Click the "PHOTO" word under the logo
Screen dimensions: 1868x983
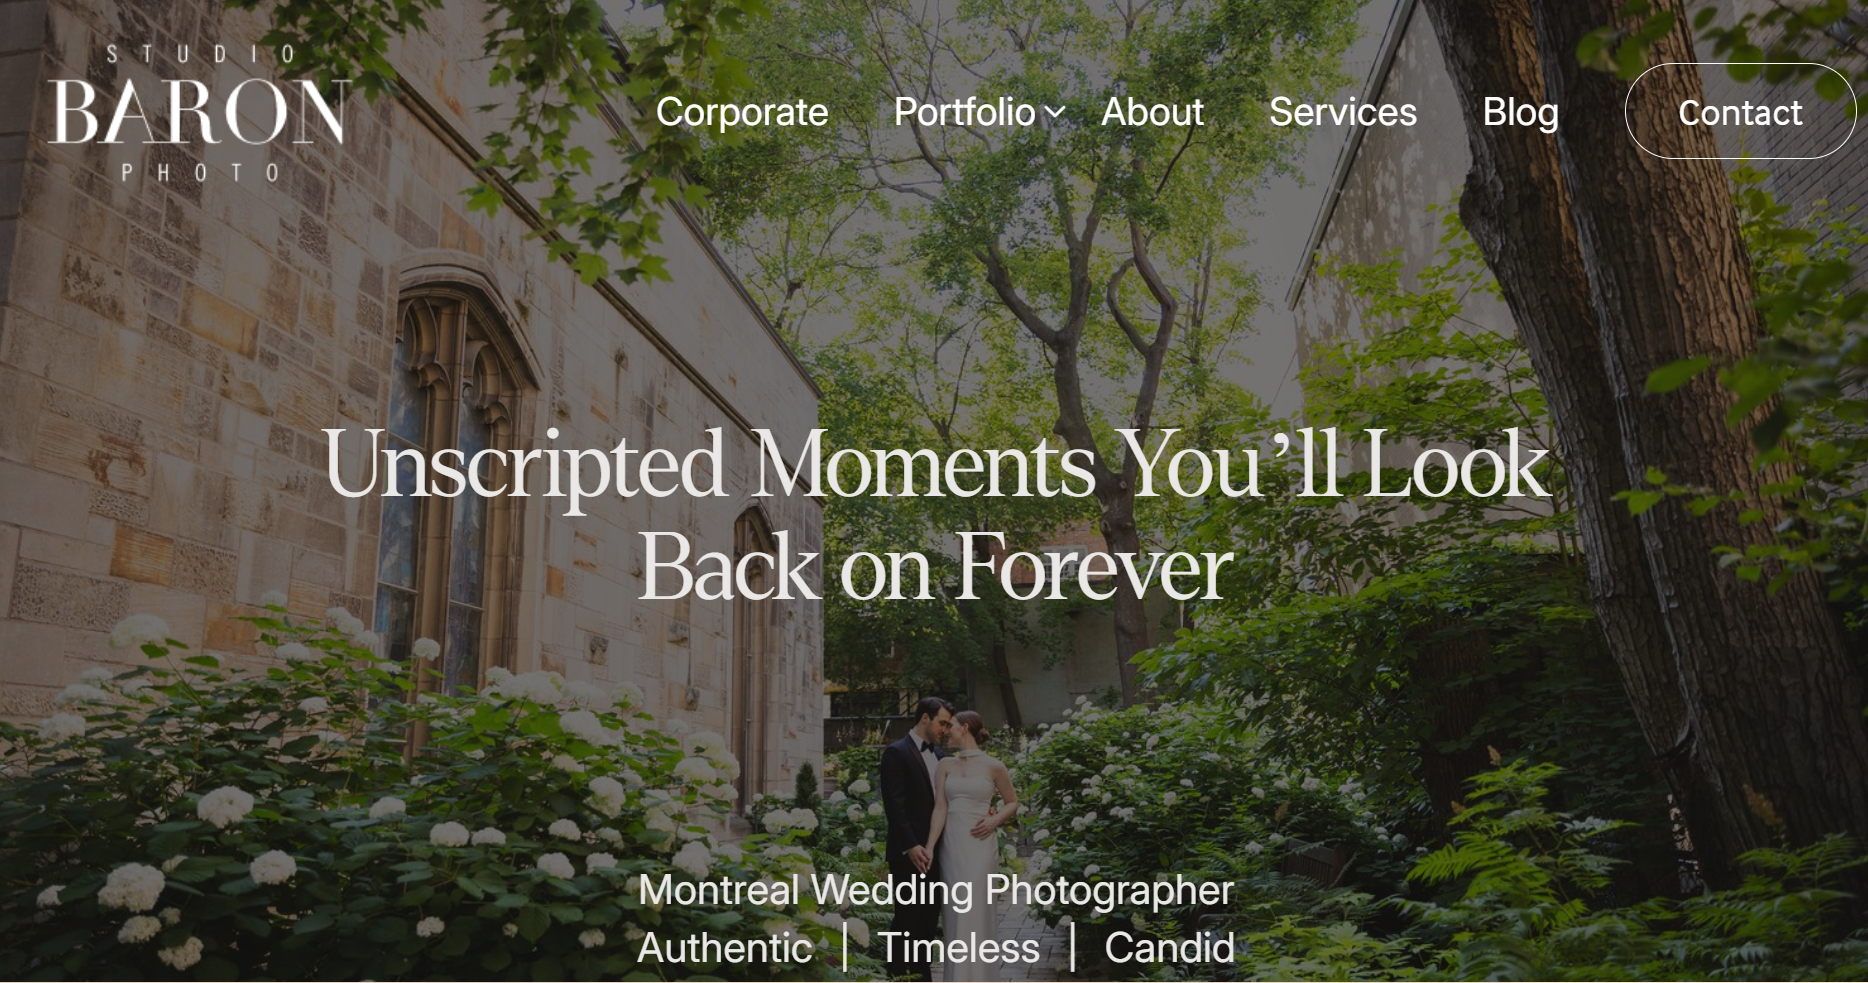pos(199,173)
